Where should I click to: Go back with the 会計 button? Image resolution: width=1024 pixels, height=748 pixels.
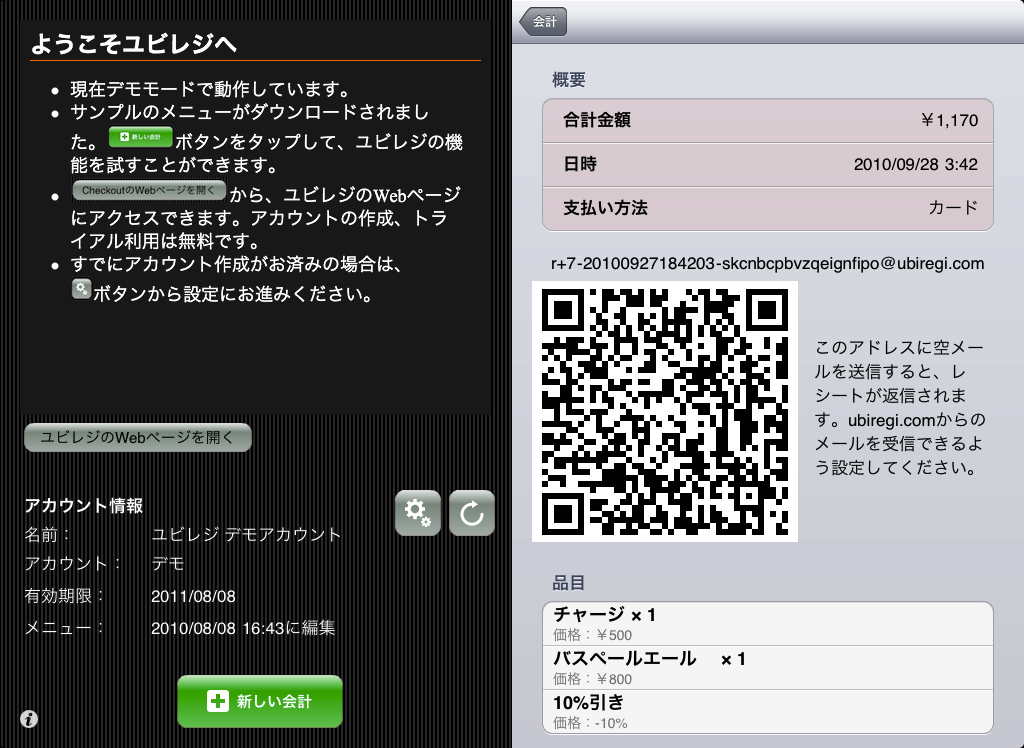(543, 22)
